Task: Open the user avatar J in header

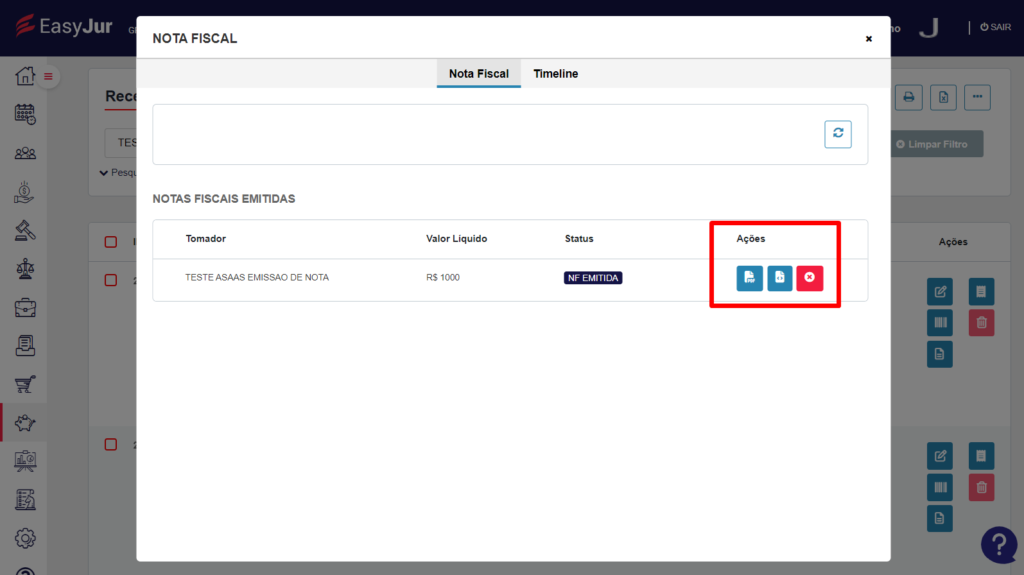Action: coord(929,27)
